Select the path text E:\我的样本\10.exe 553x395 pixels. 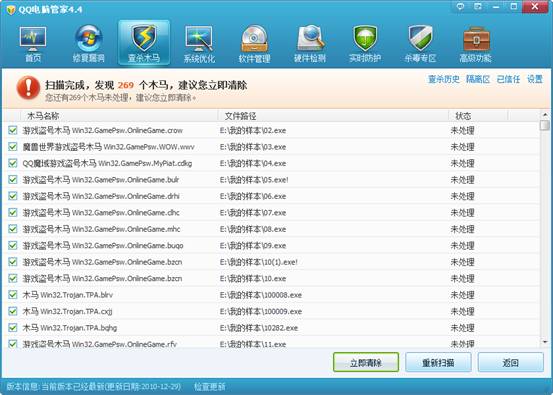pos(253,279)
